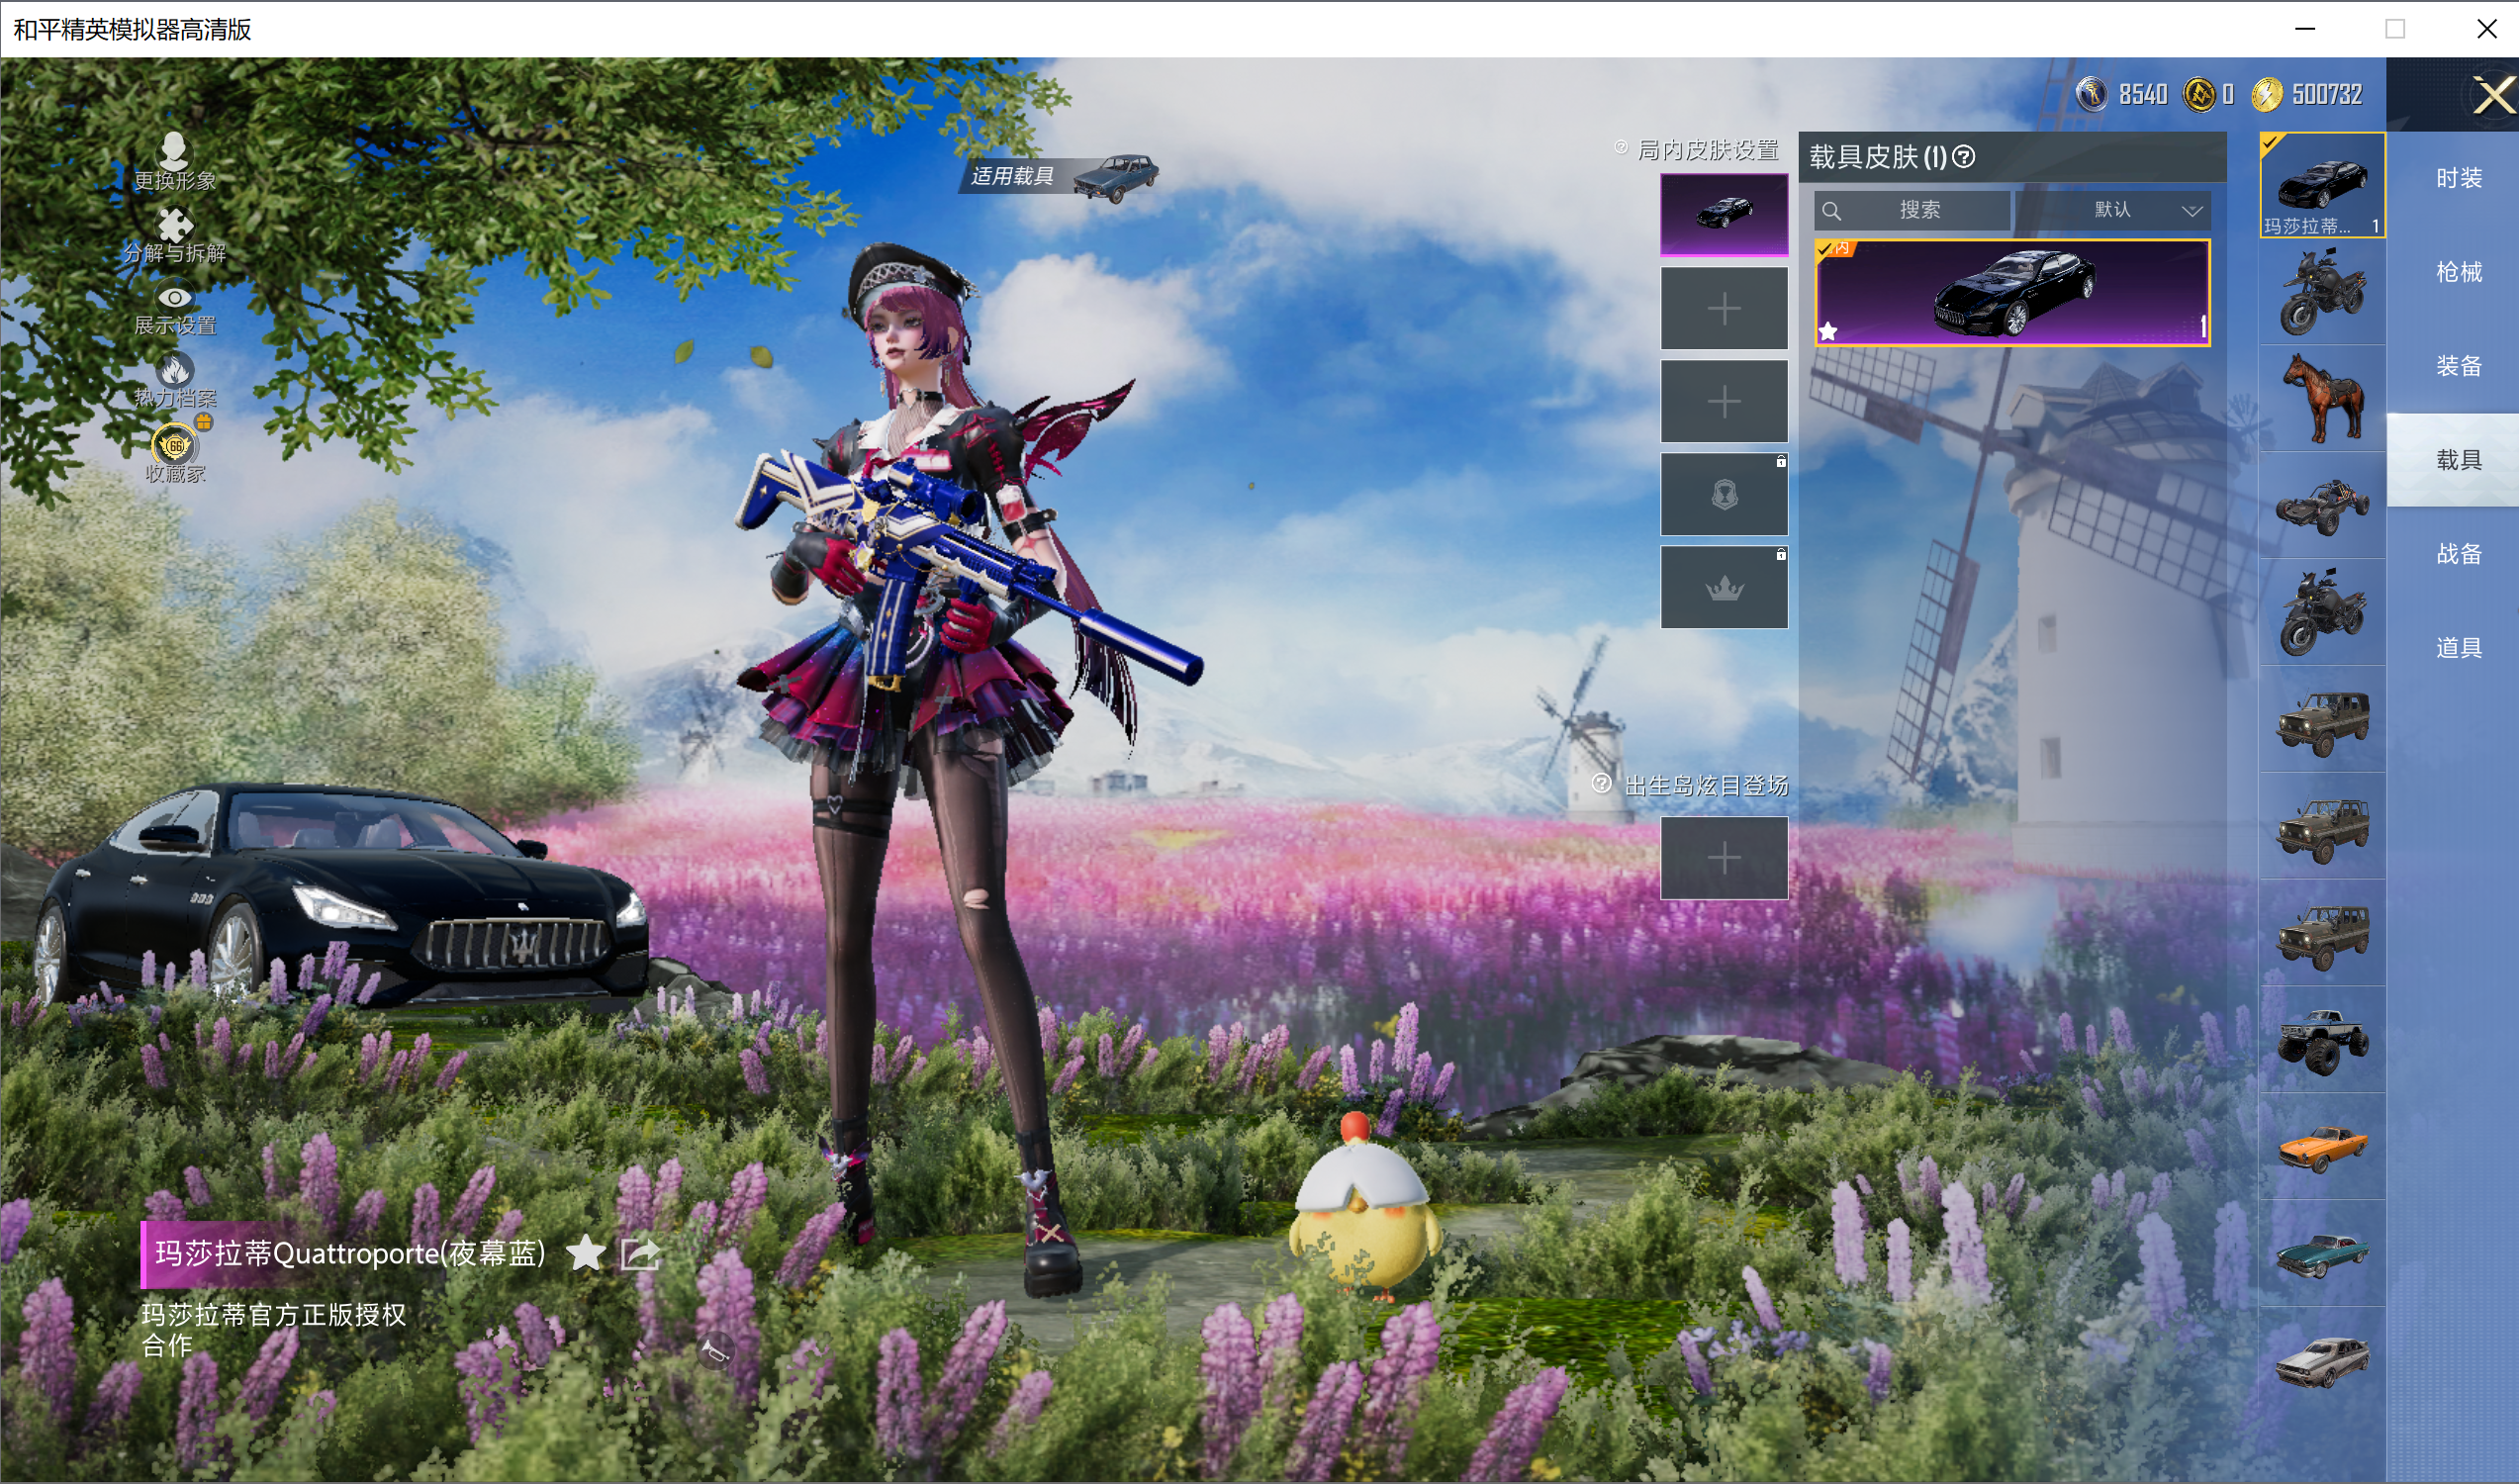Click share icon next to vehicle name
This screenshot has width=2519, height=1484.
[x=640, y=1253]
